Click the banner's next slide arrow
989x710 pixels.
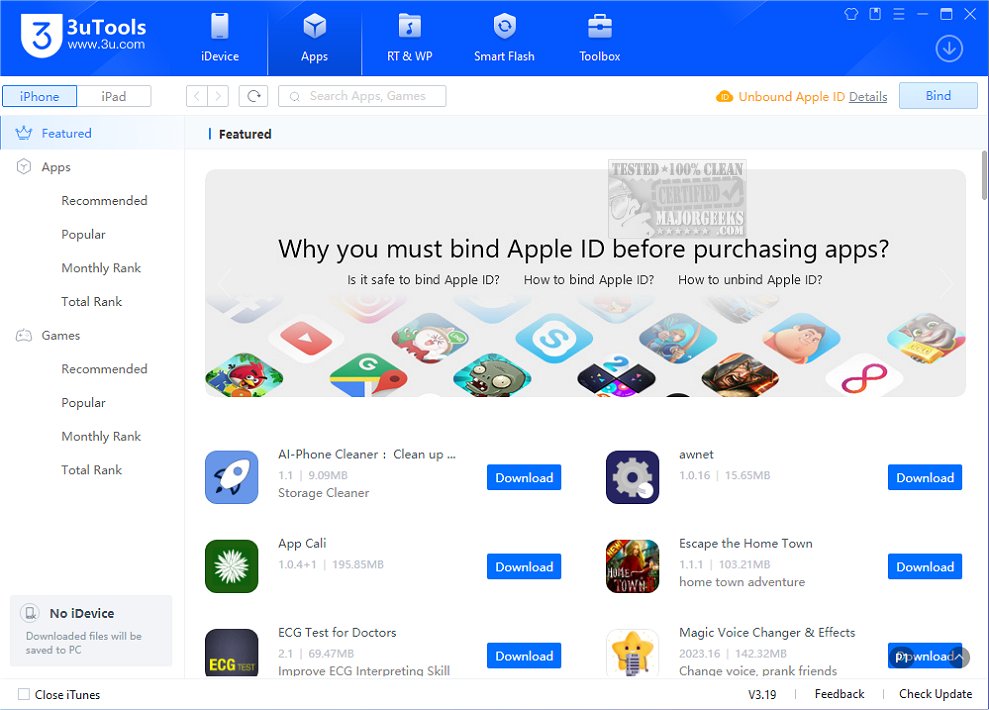click(x=947, y=283)
